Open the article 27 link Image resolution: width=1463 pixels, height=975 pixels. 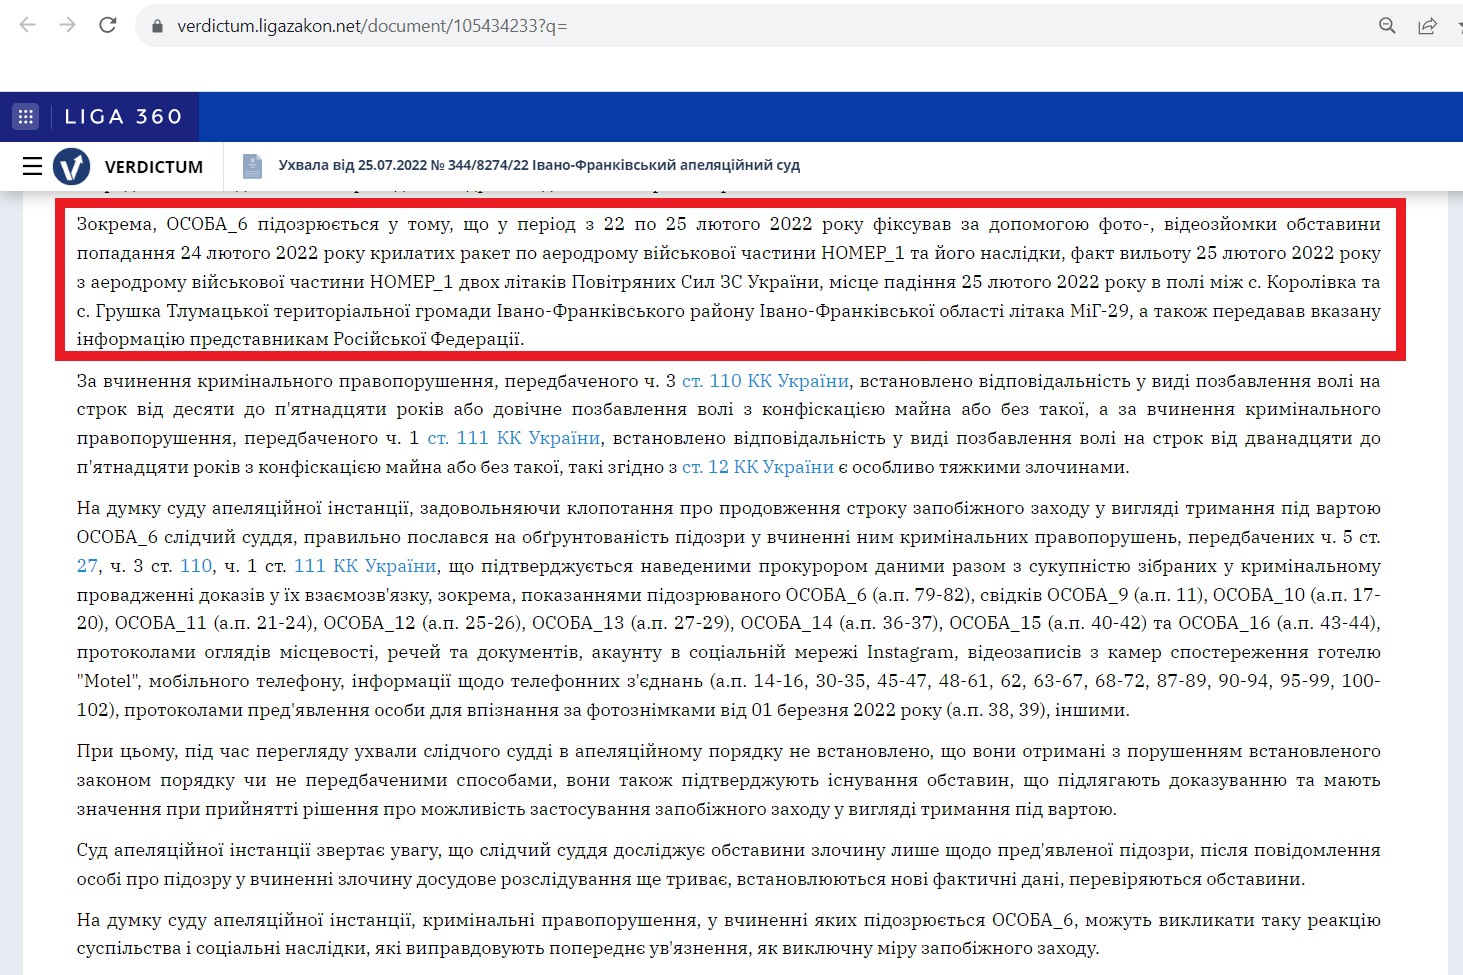(87, 566)
